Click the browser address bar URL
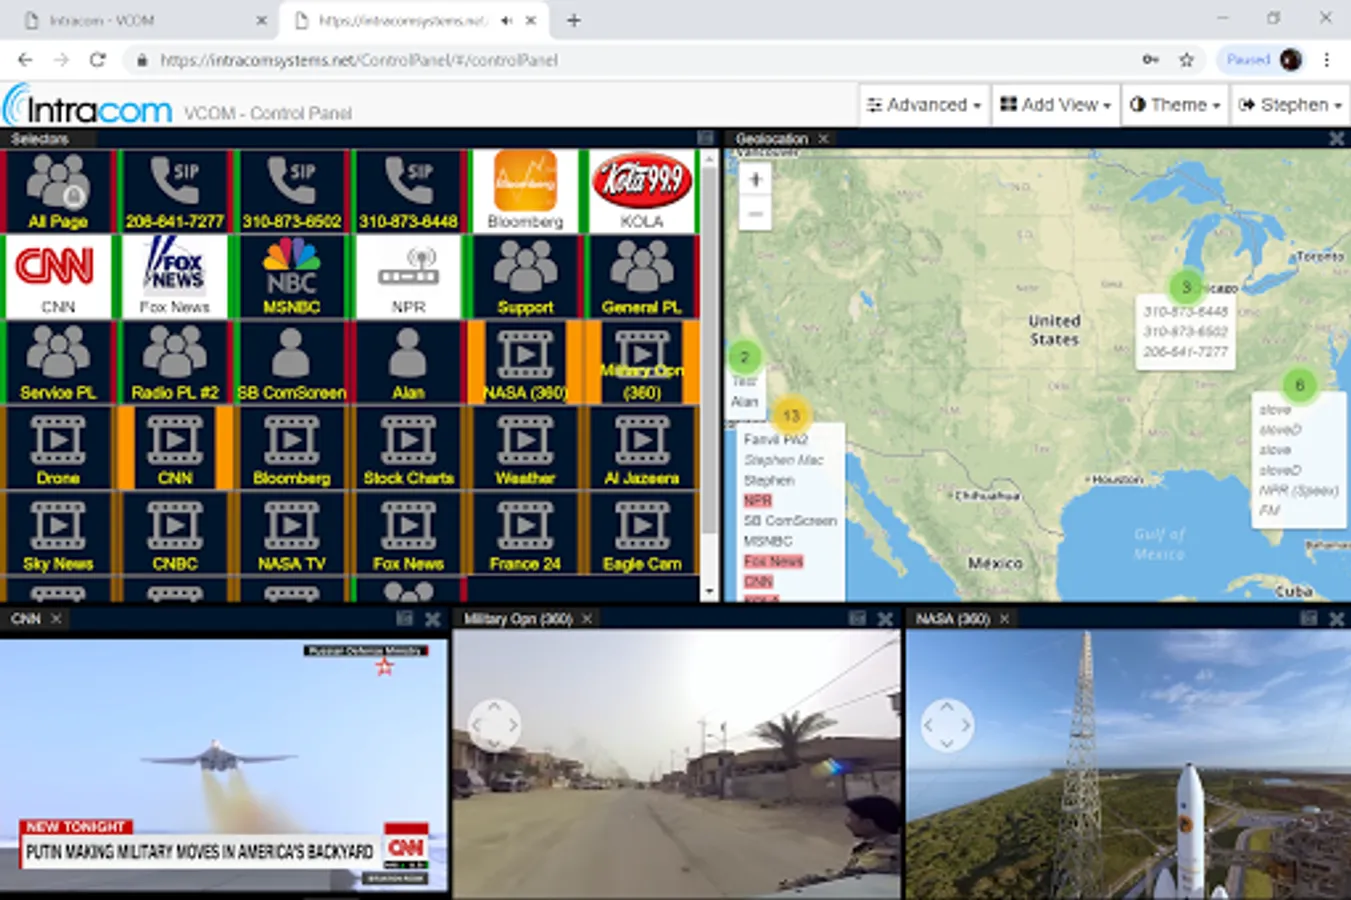This screenshot has height=900, width=1351. tap(359, 60)
